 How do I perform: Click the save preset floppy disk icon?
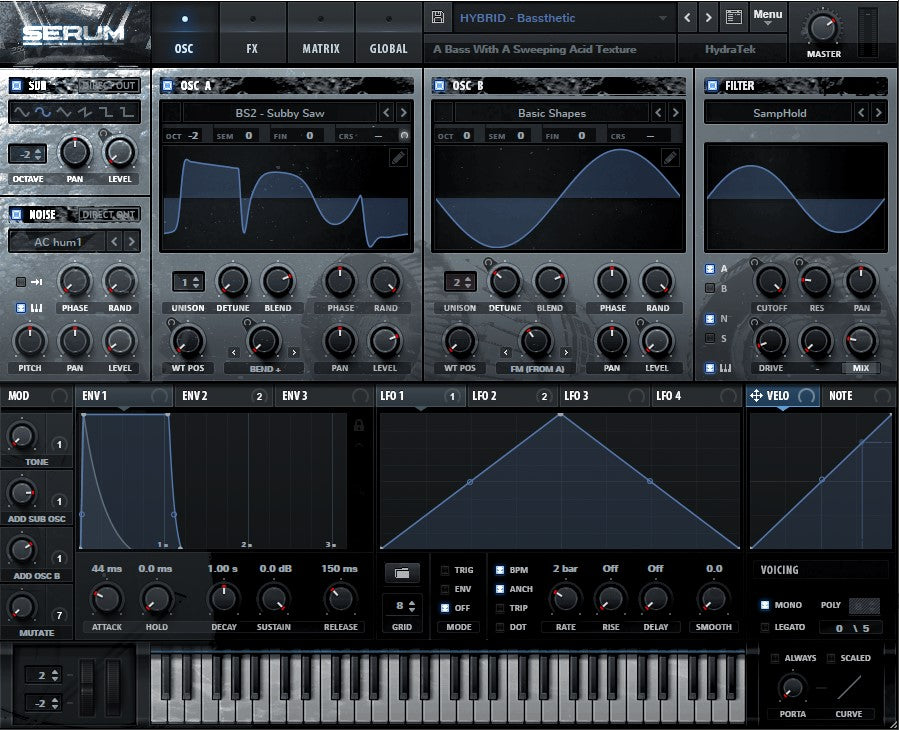click(437, 18)
